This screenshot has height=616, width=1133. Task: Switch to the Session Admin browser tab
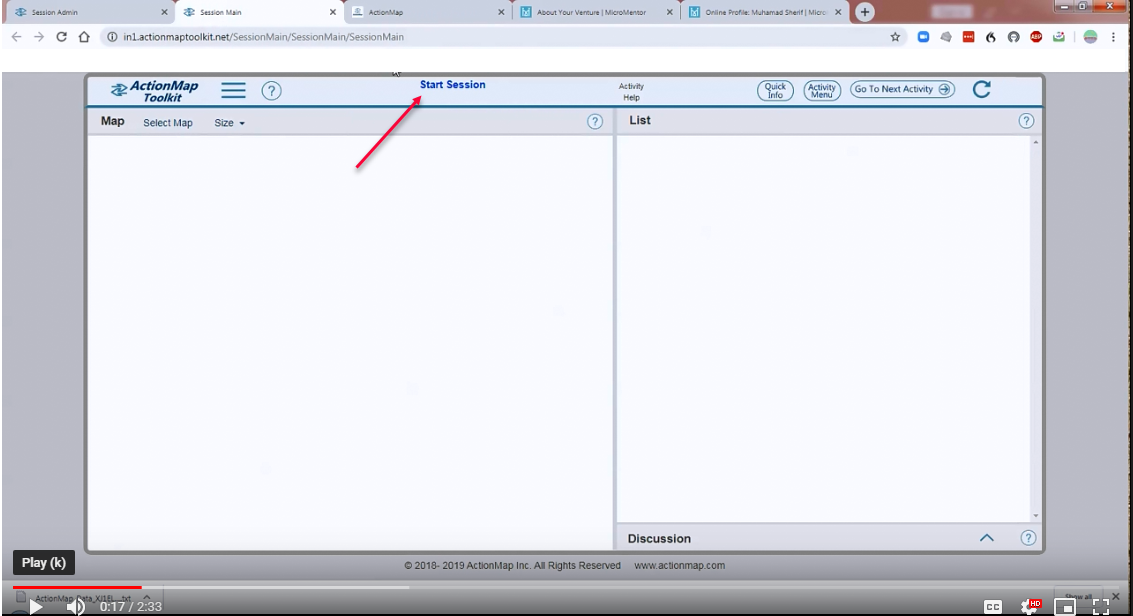tap(85, 12)
